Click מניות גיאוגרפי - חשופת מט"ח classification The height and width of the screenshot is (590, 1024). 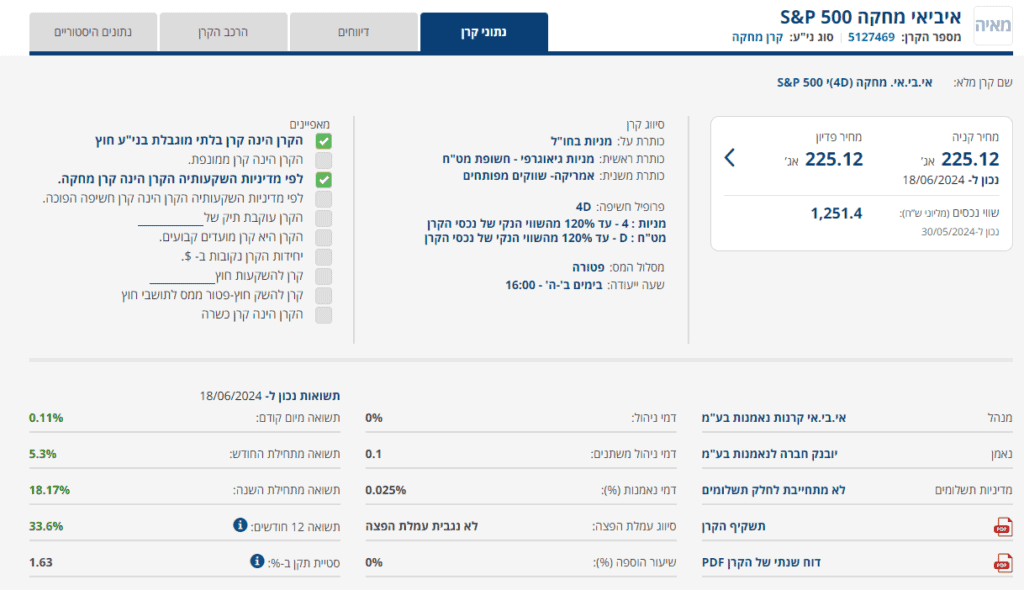coord(519,159)
